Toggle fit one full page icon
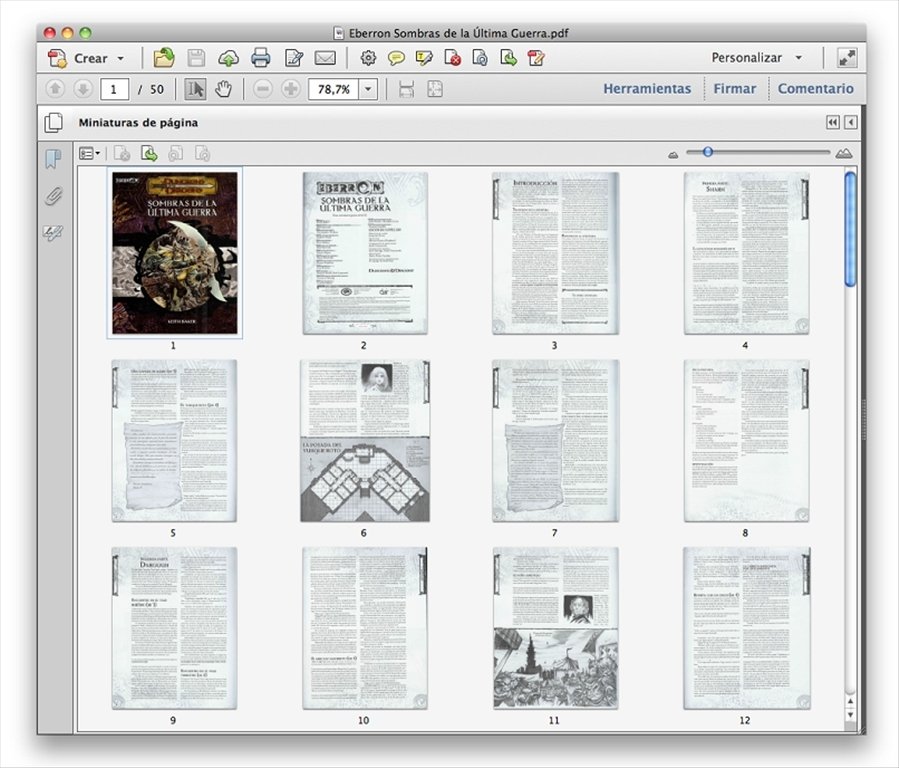Screen dimensions: 899x768 (435, 89)
